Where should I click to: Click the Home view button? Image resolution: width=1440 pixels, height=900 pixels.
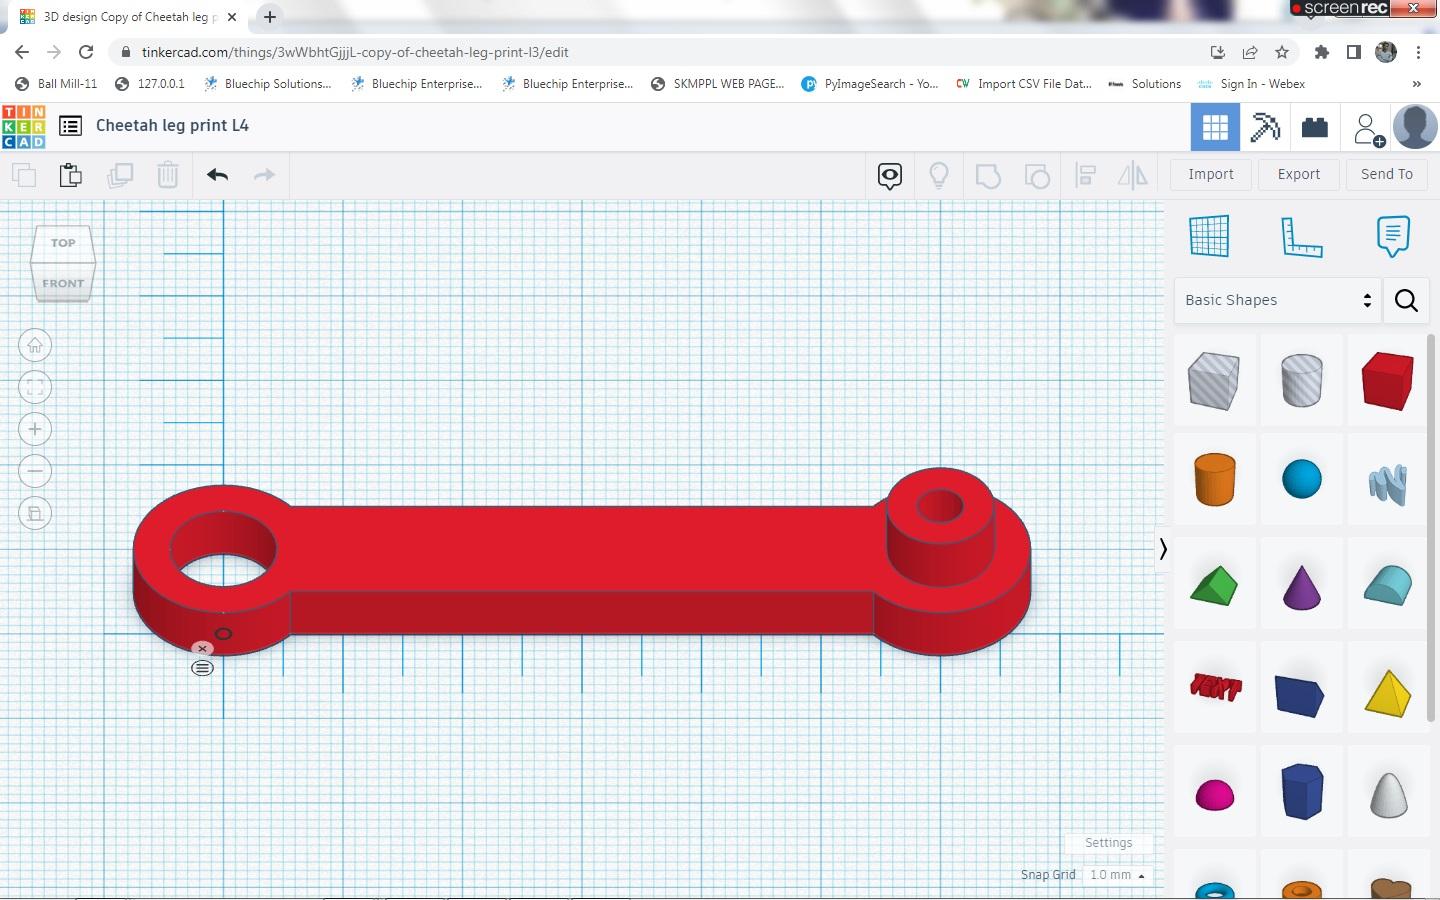pos(35,346)
